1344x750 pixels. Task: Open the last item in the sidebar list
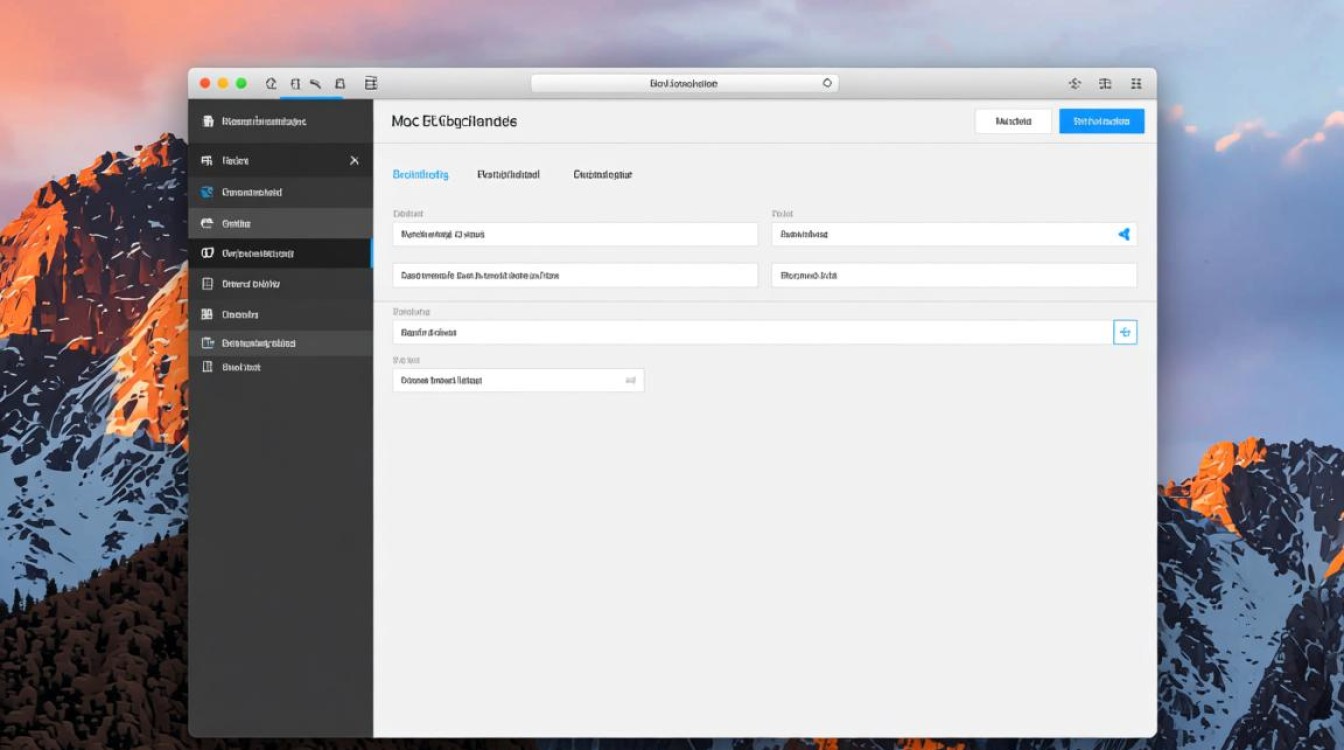[240, 367]
